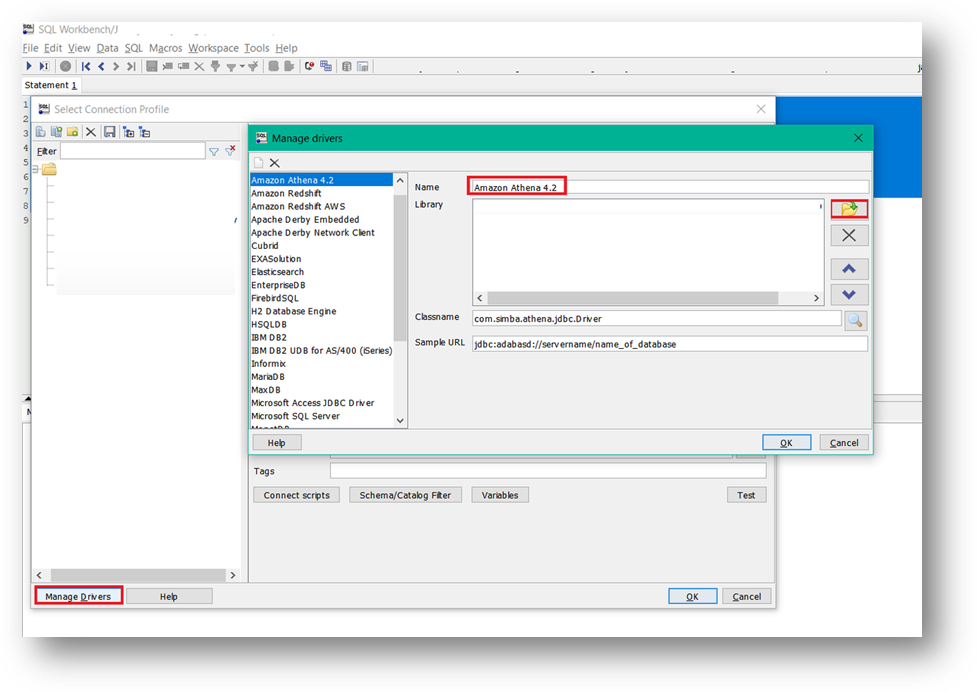Click the Commit database icon
Screen dimensions: 977x692
274,66
